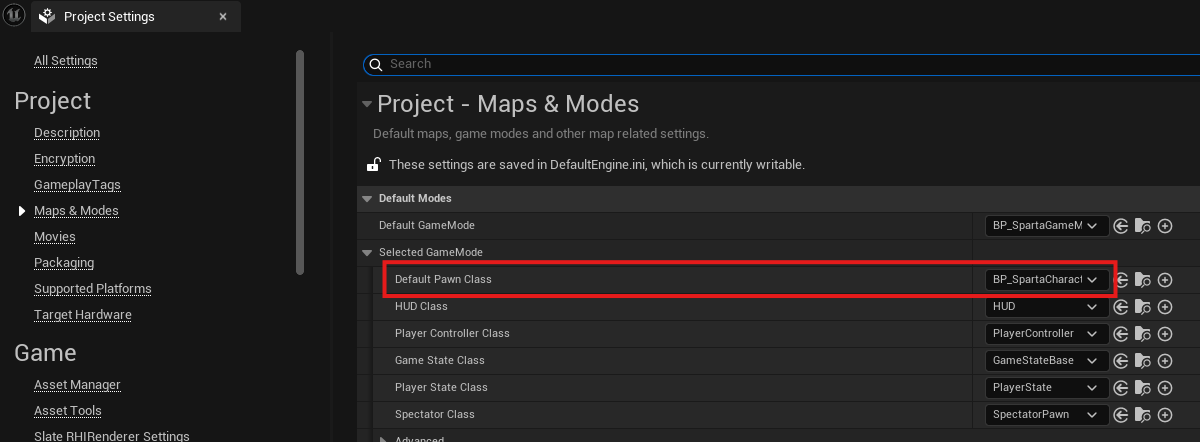Image resolution: width=1200 pixels, height=442 pixels.
Task: Use selected asset for Player Controller Class
Action: pos(1121,334)
